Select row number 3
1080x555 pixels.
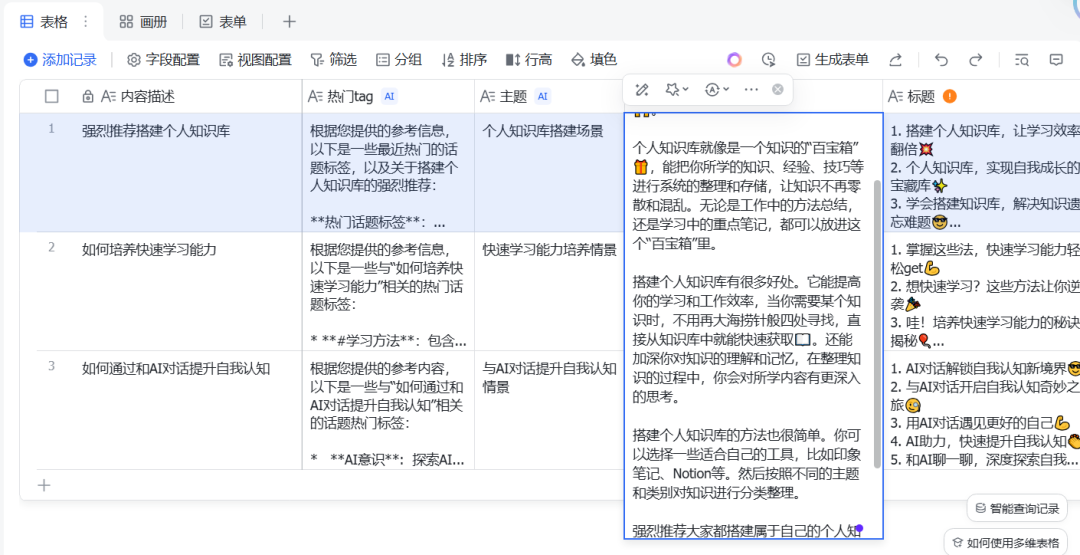tap(51, 366)
